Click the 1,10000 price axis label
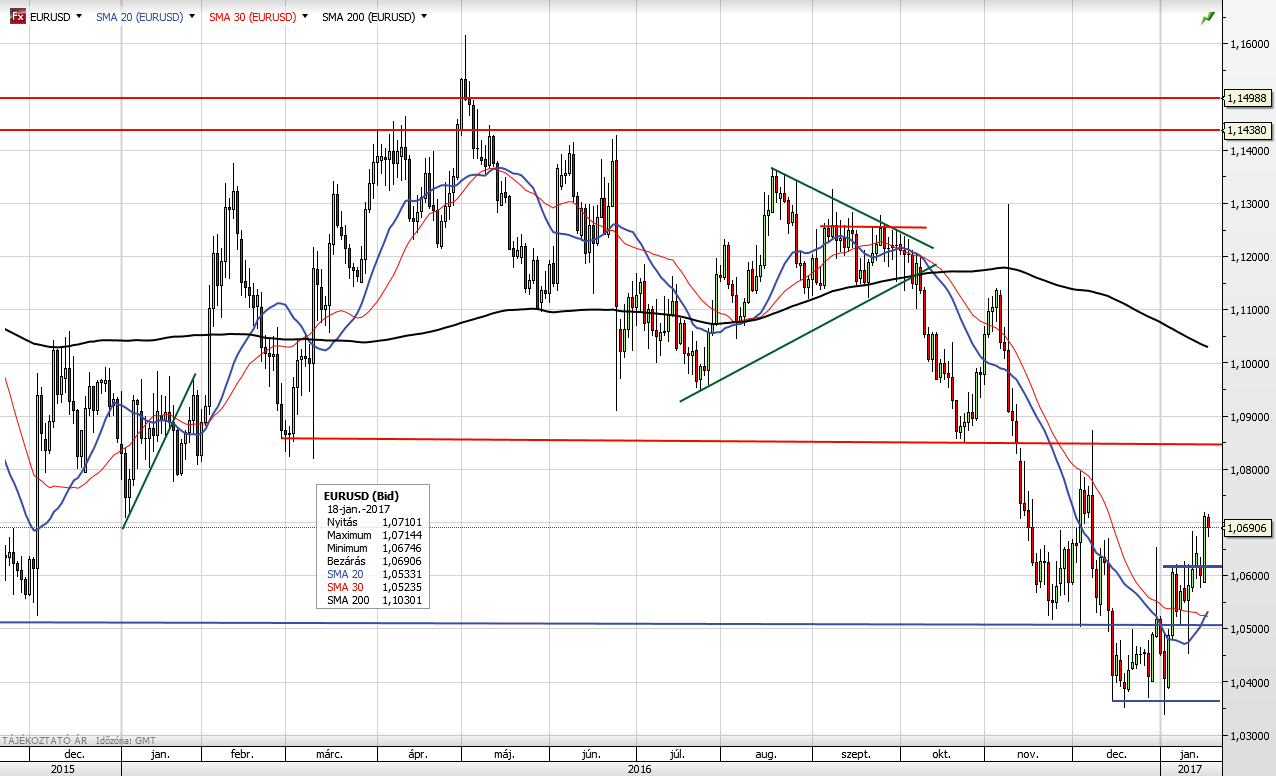 tap(1251, 364)
